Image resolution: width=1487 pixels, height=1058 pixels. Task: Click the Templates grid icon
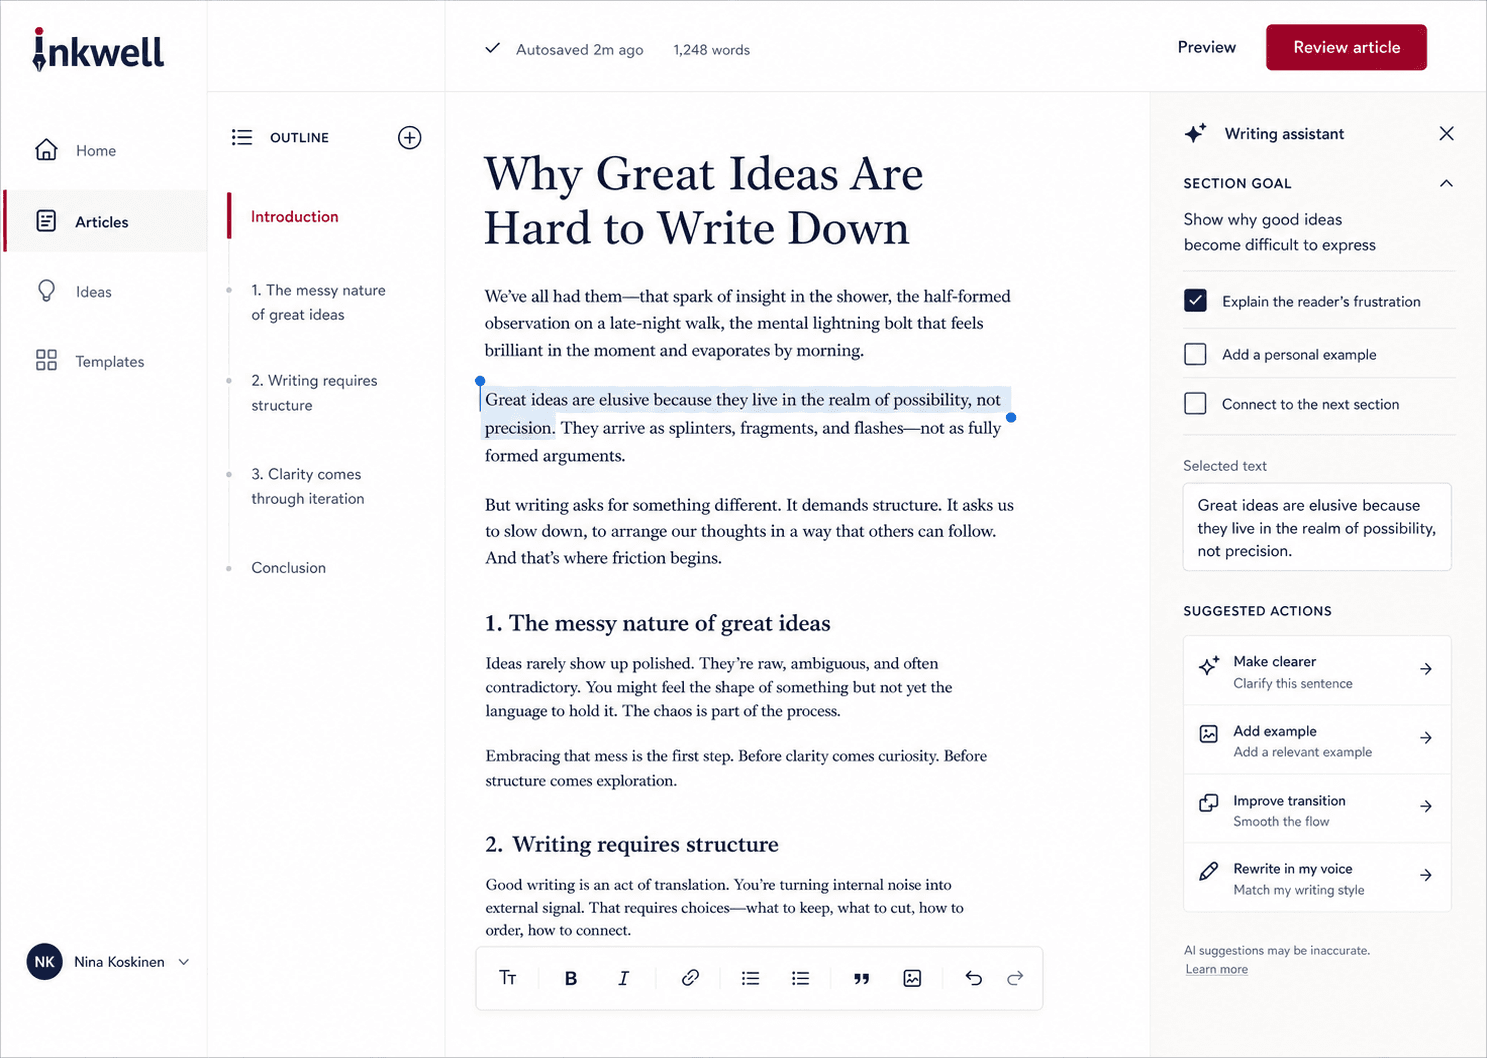(46, 360)
